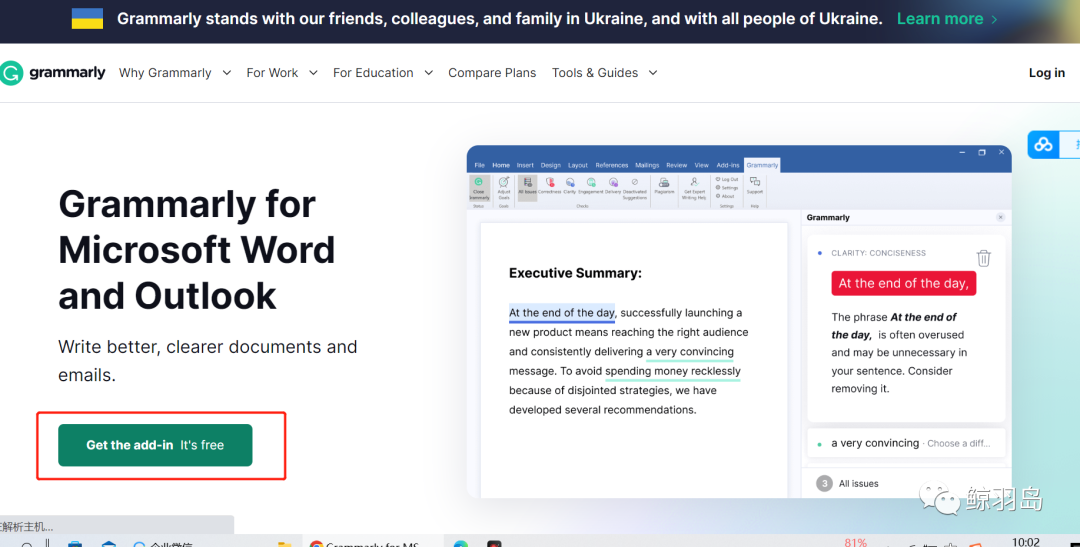
Task: Click the CLARITY: CONCISENESS label
Action: tap(878, 253)
